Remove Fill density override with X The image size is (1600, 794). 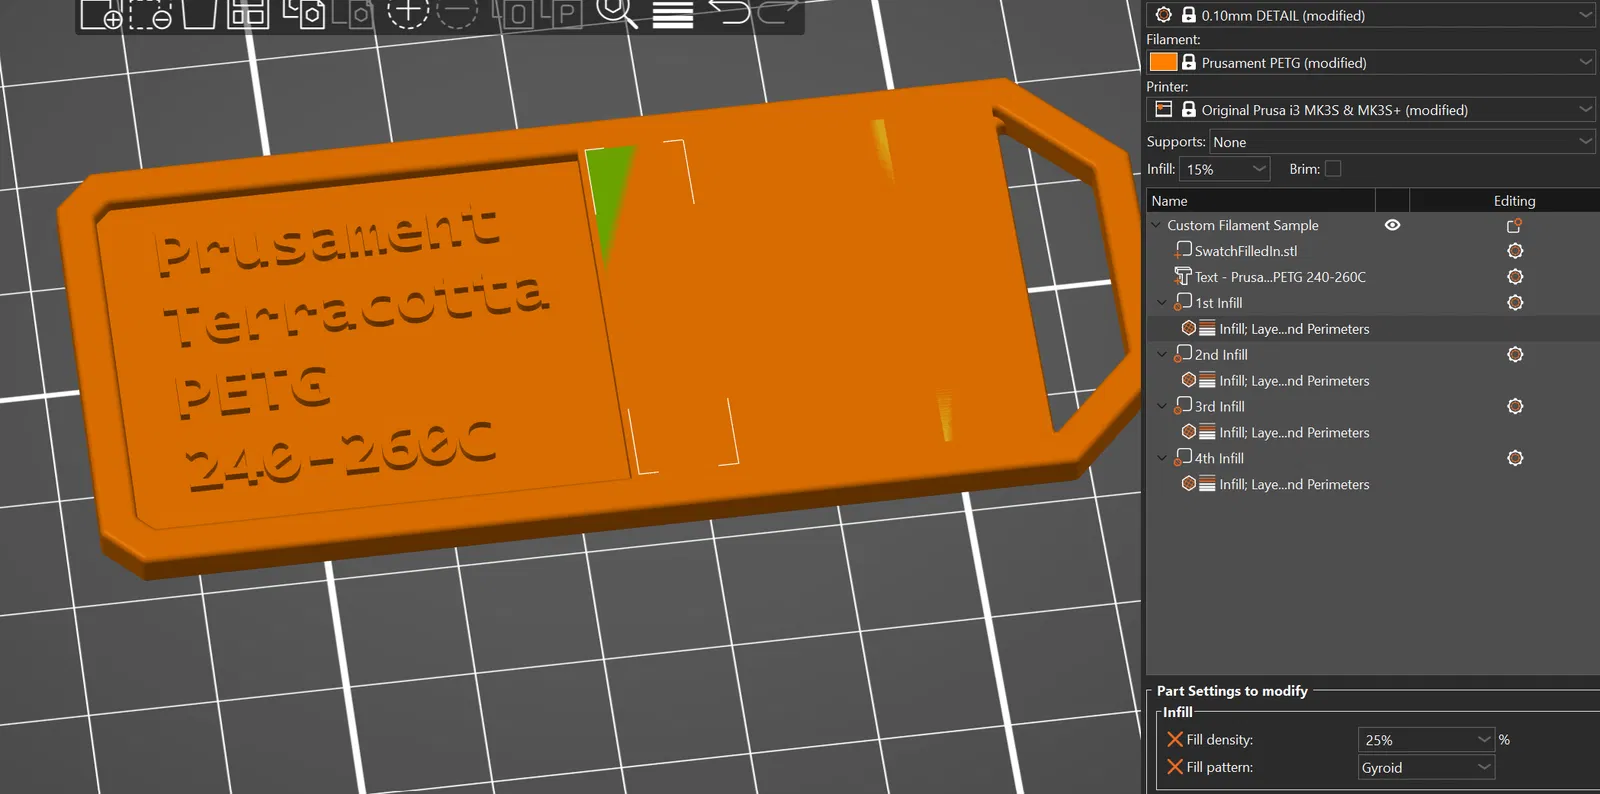pyautogui.click(x=1175, y=739)
